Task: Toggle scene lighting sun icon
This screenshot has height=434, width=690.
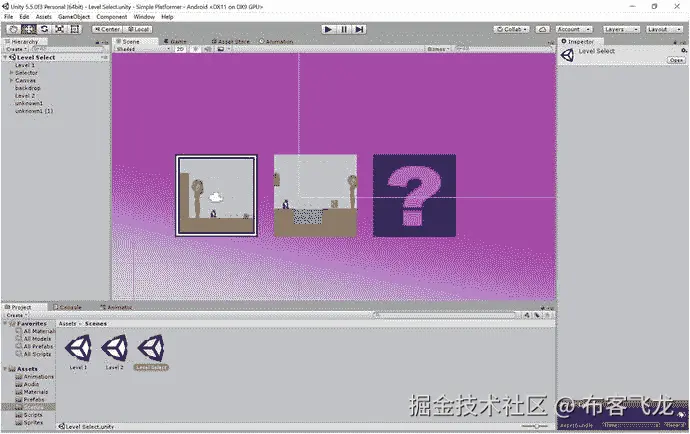Action: [x=195, y=49]
